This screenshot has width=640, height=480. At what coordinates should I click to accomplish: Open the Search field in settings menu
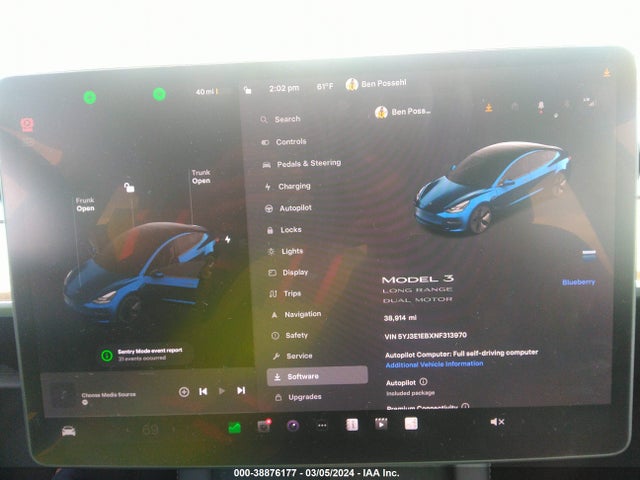point(282,119)
